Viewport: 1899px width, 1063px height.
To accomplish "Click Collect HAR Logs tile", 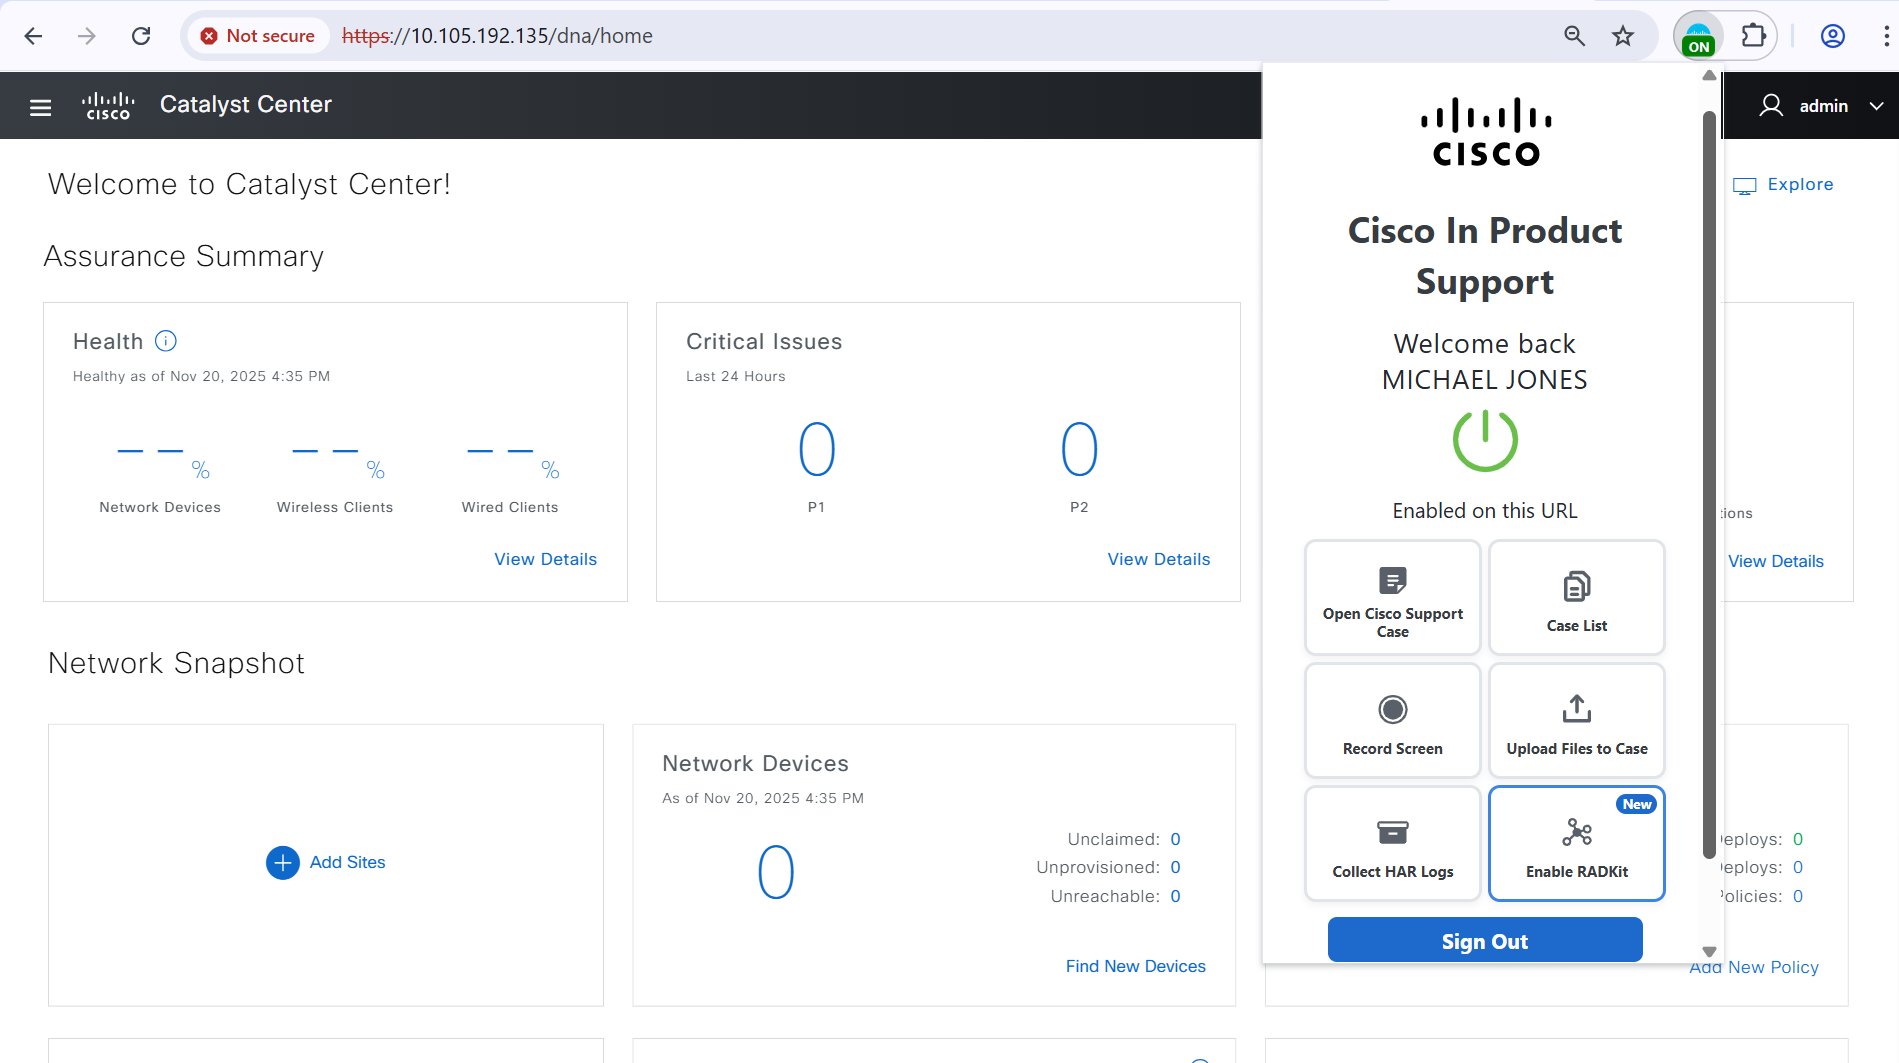I will [1392, 844].
